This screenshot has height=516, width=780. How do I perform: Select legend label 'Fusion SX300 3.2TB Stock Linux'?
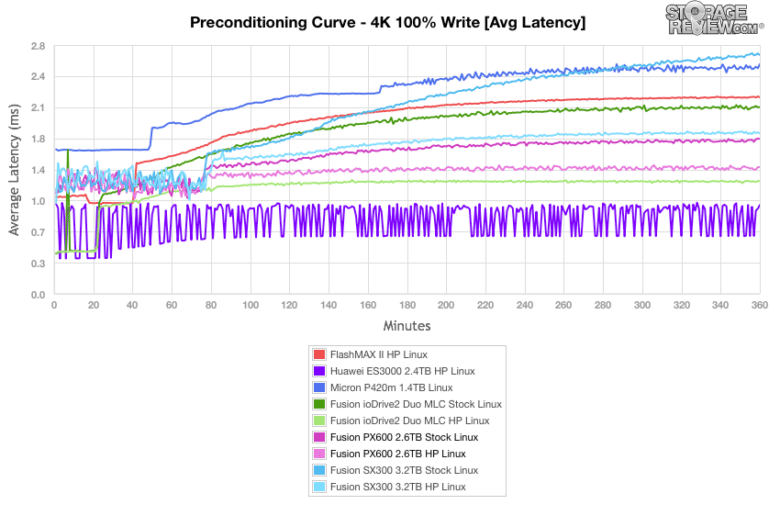404,470
